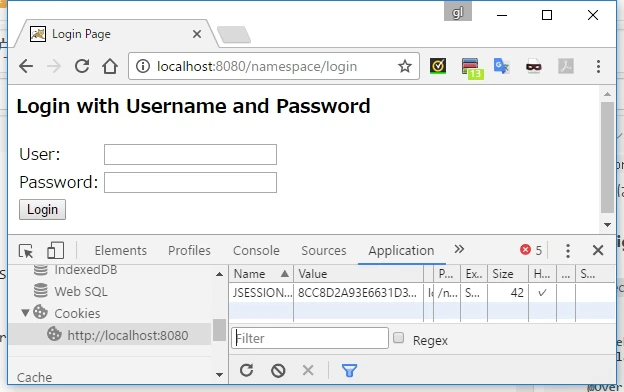Switch to the Sources tab
This screenshot has width=624, height=392.
[324, 250]
